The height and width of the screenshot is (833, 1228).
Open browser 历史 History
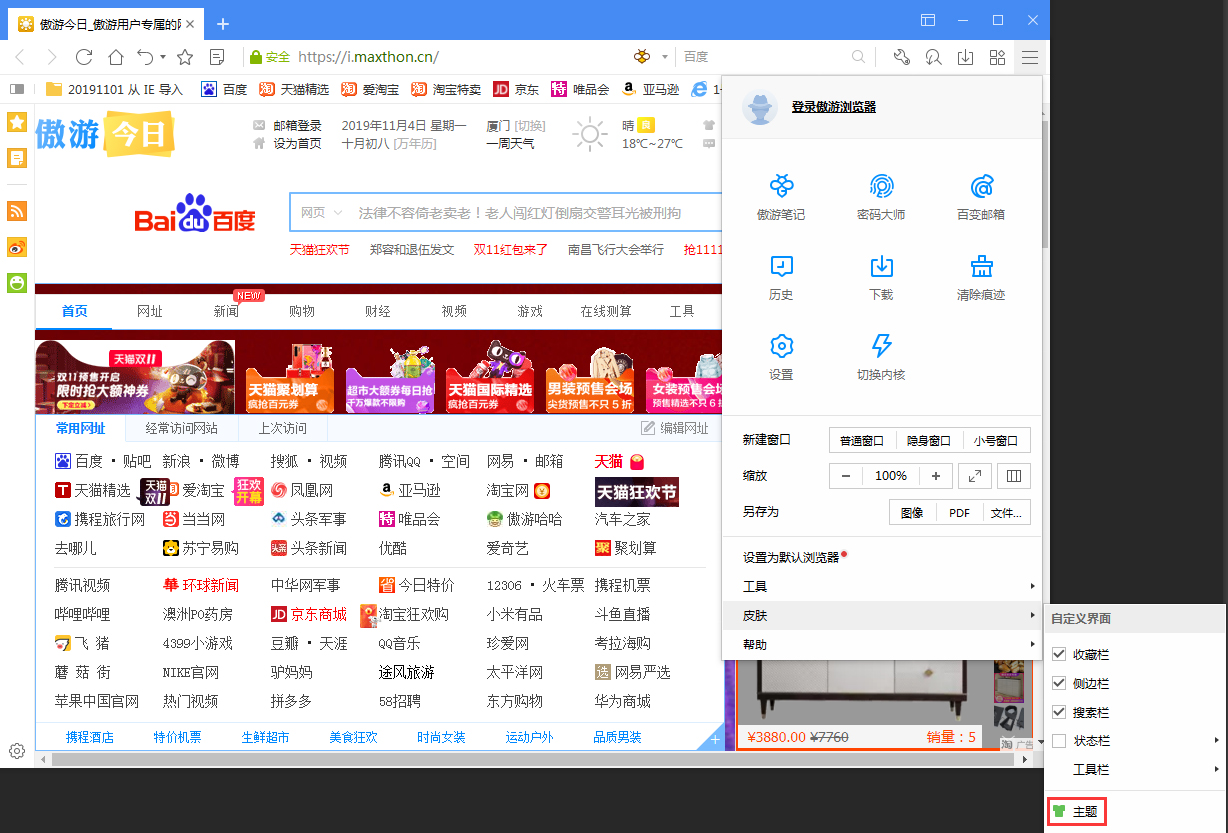click(781, 277)
